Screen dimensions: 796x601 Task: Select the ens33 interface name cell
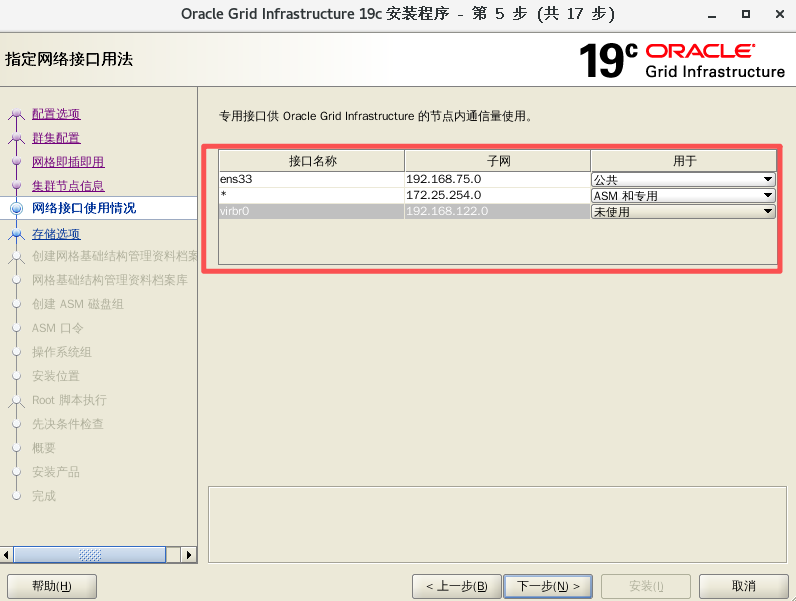pos(312,179)
